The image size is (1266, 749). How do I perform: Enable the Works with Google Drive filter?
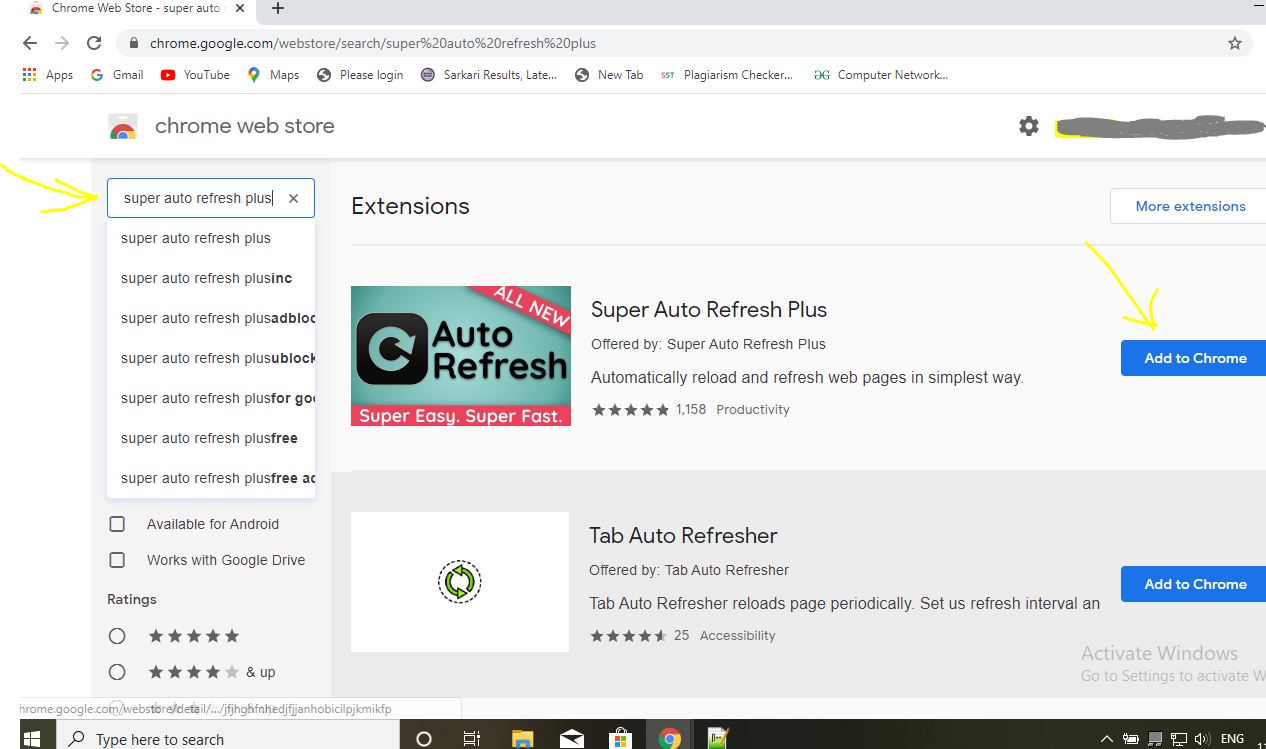(117, 560)
